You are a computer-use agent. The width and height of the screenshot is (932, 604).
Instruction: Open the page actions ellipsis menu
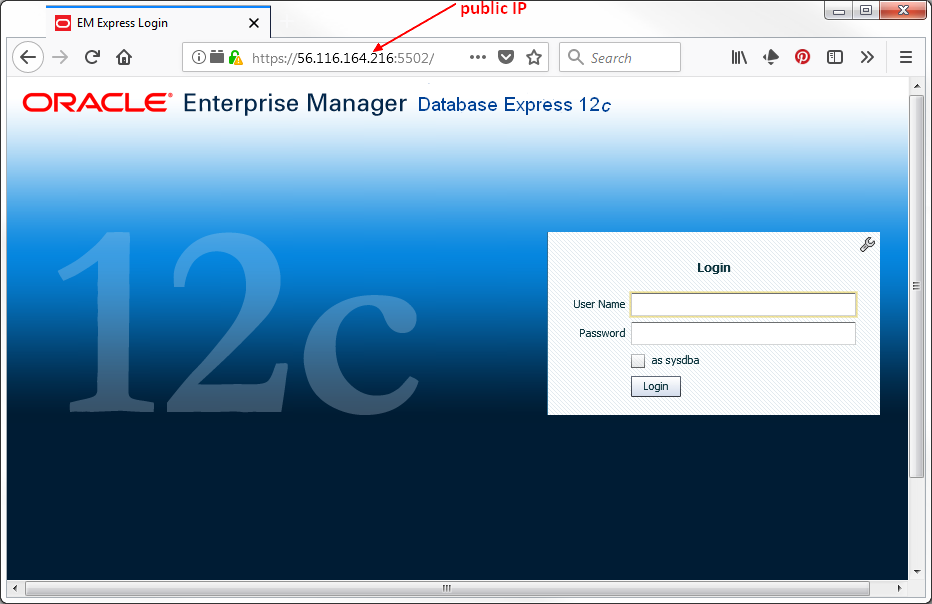click(477, 57)
